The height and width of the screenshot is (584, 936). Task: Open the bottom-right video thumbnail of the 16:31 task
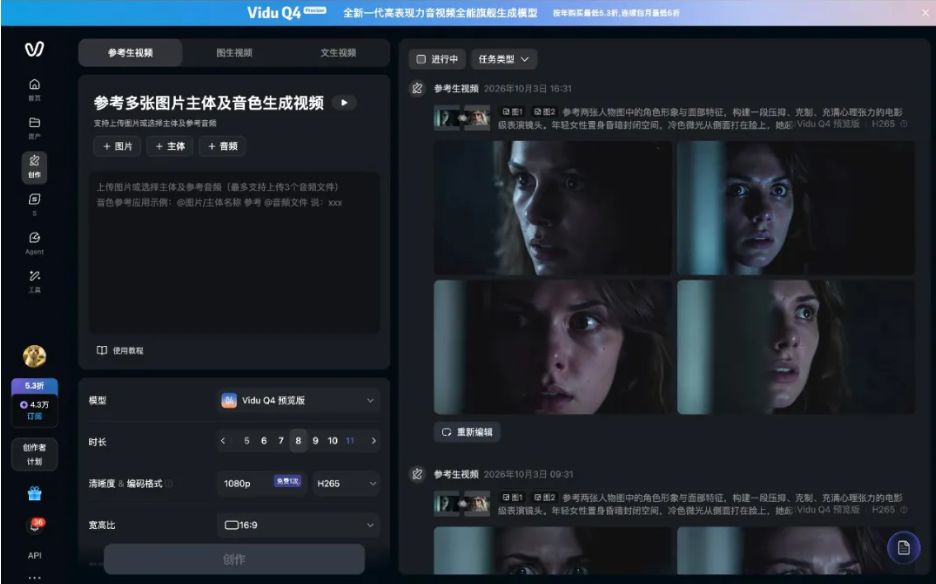[796, 347]
